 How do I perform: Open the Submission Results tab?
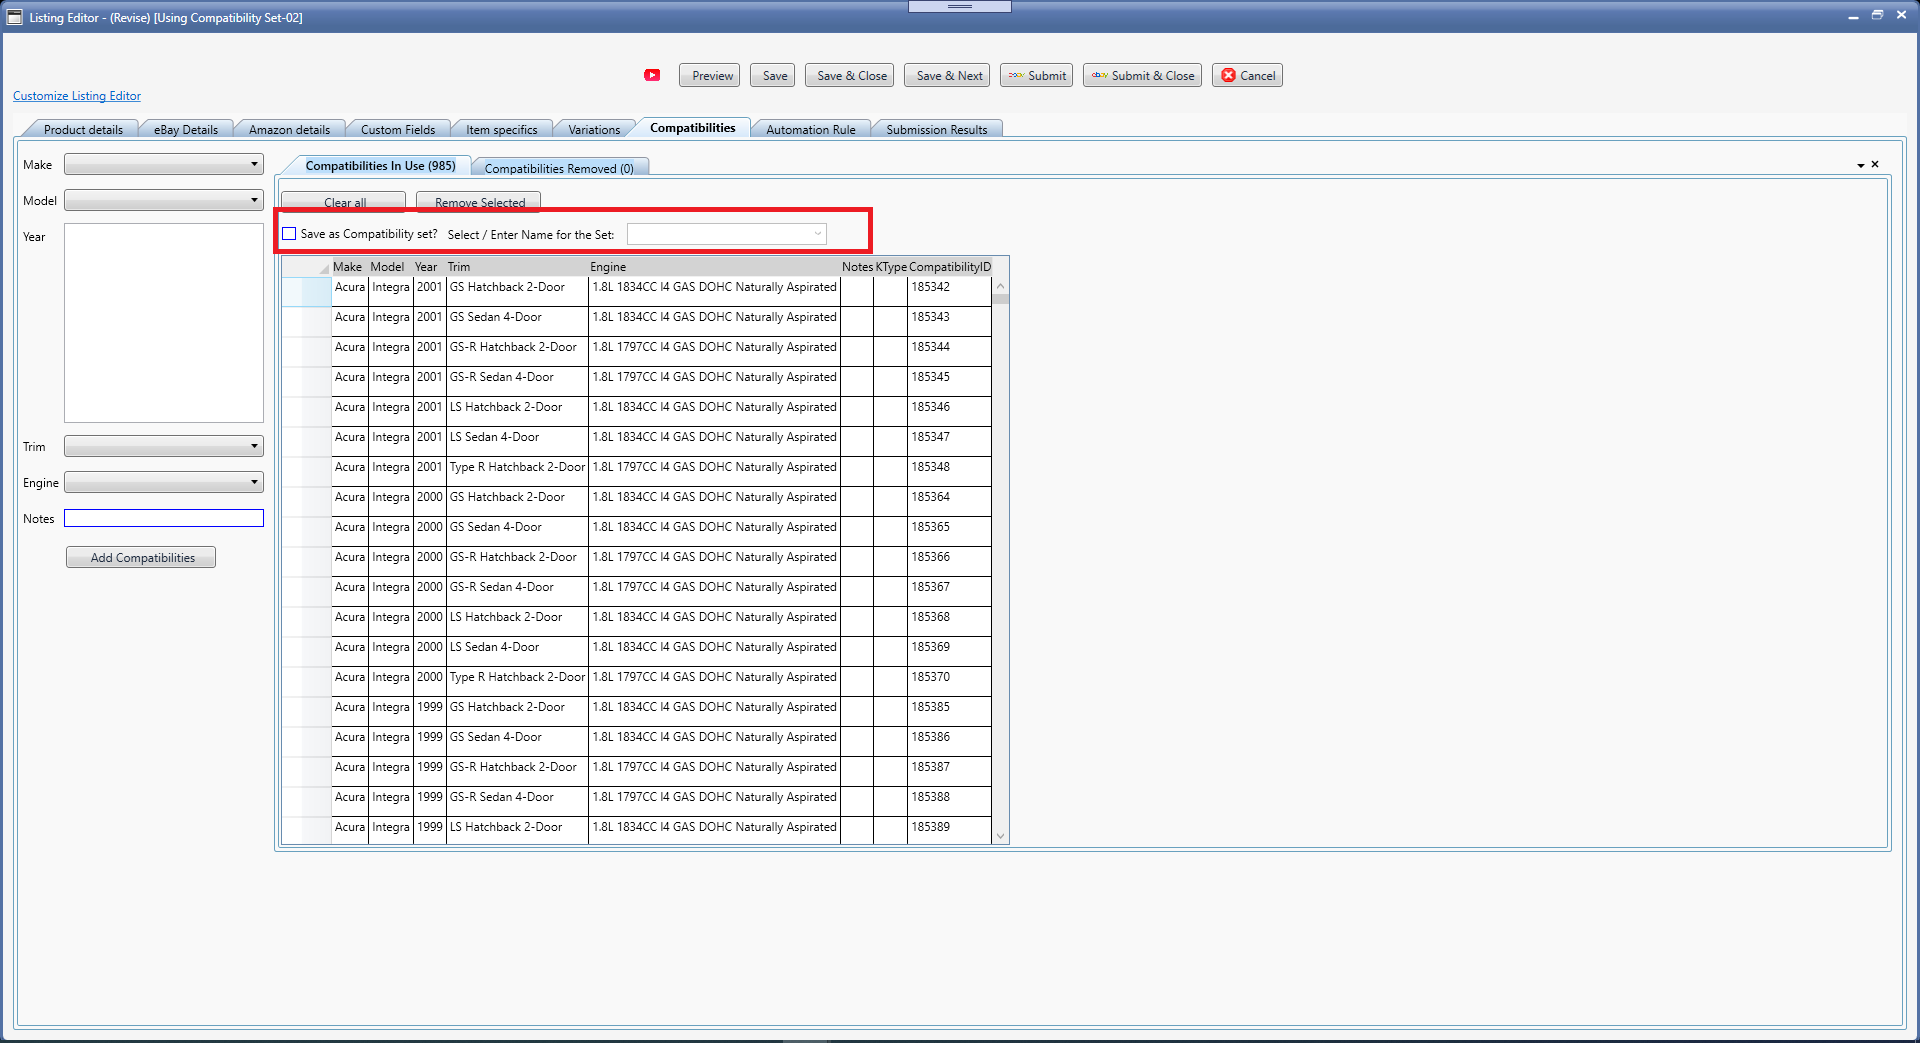[936, 129]
